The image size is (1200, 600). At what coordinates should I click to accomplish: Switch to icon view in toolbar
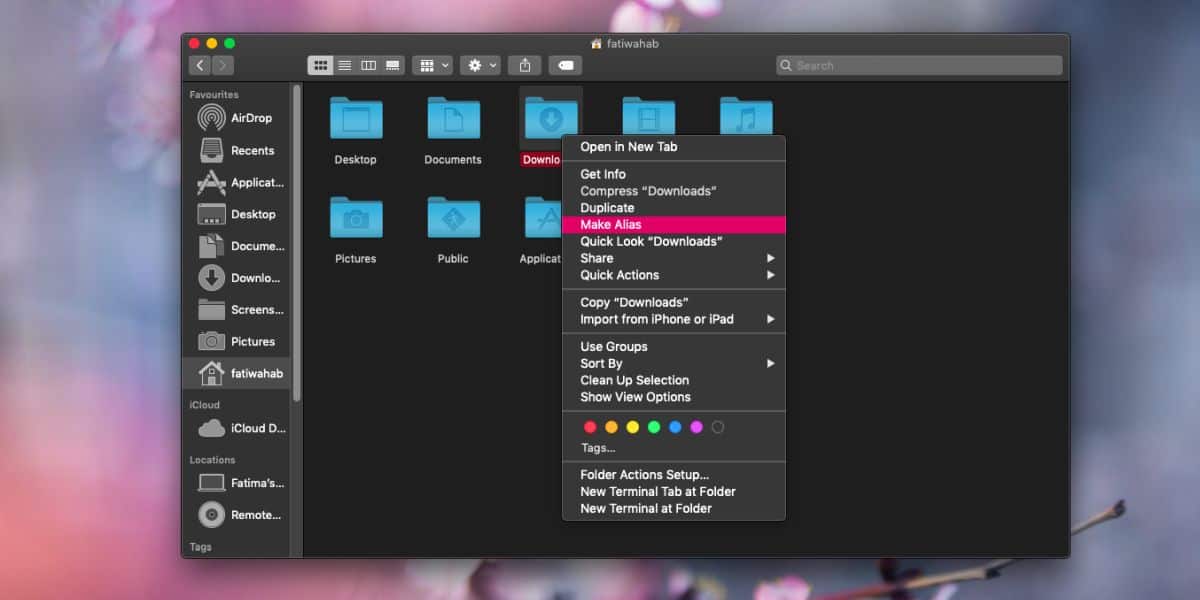coord(320,65)
